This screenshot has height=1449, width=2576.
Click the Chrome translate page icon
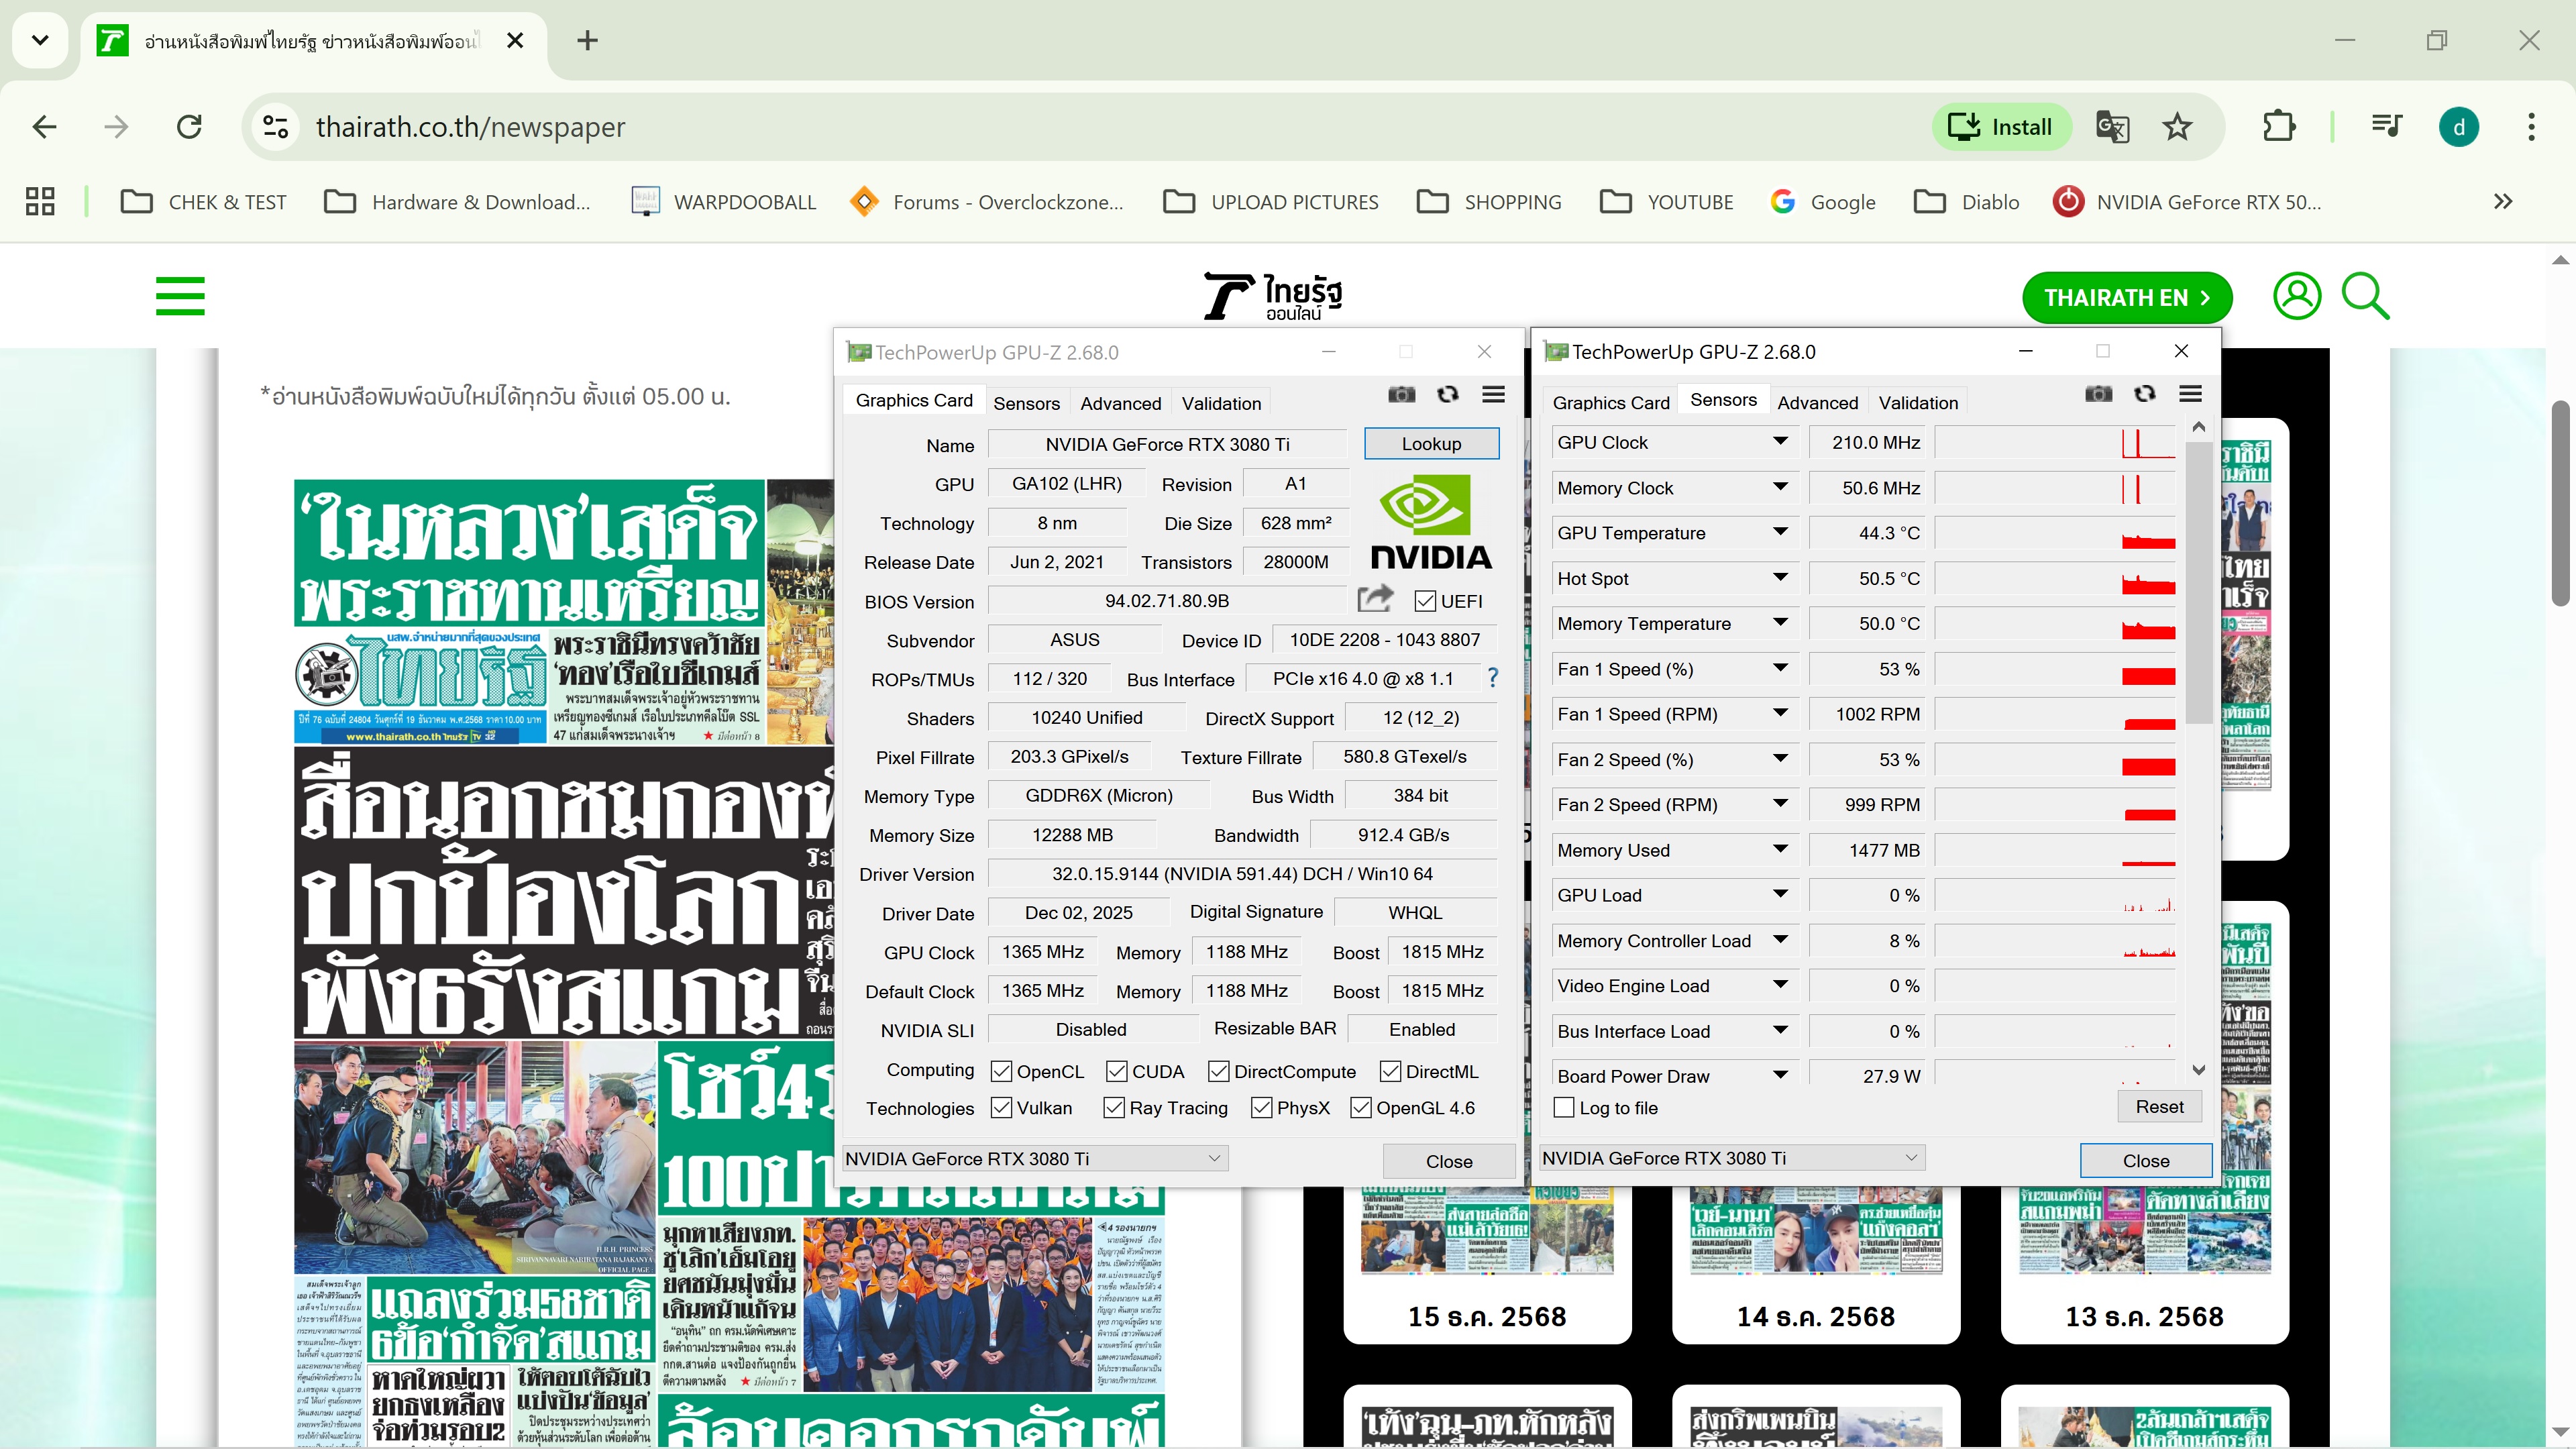[x=2112, y=127]
